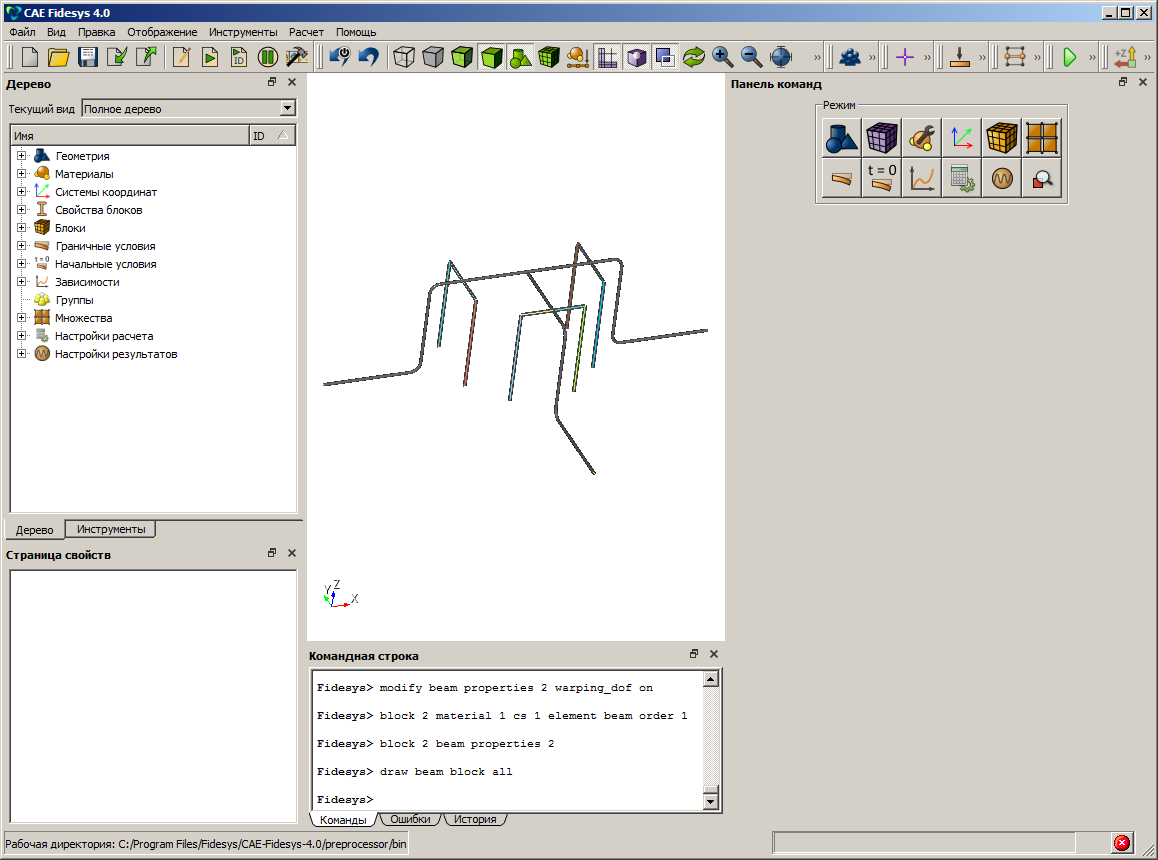
Task: Click the export icon with upward green arrow
Action: 146,57
